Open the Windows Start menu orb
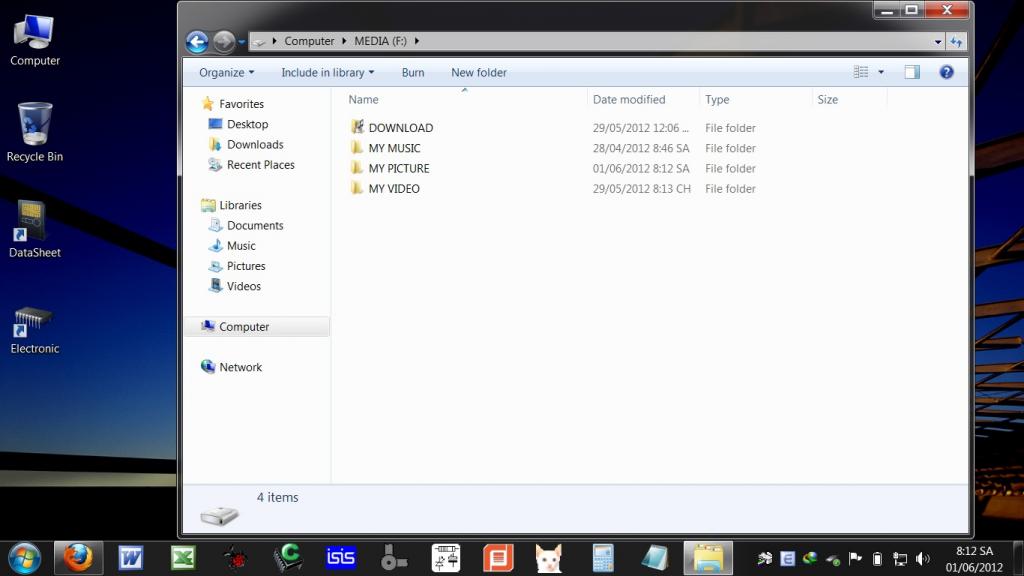 coord(25,559)
